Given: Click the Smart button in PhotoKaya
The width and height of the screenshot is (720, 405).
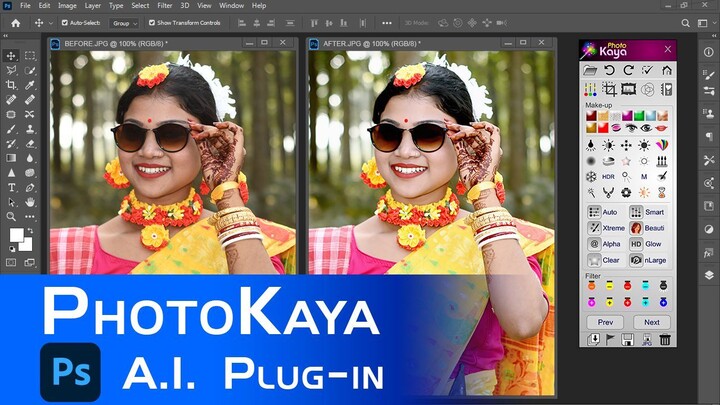Looking at the screenshot, I should [647, 212].
